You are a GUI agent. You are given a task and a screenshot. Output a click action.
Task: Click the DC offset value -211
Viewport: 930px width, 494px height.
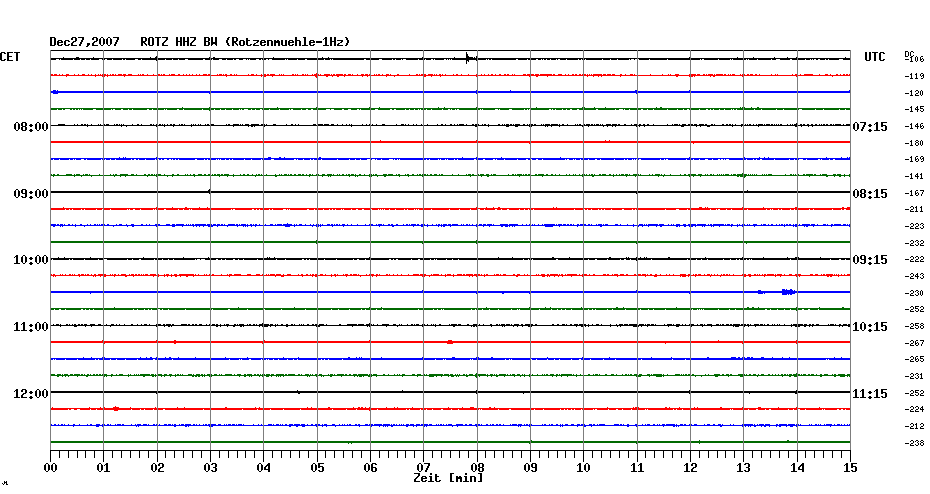[915, 209]
